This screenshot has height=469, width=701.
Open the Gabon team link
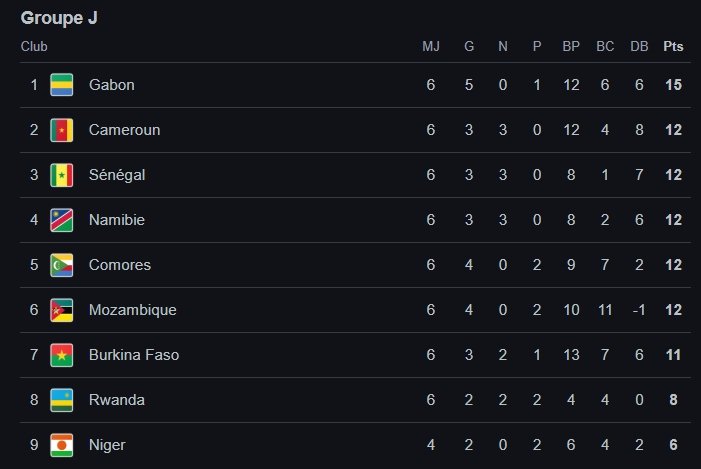click(x=111, y=85)
